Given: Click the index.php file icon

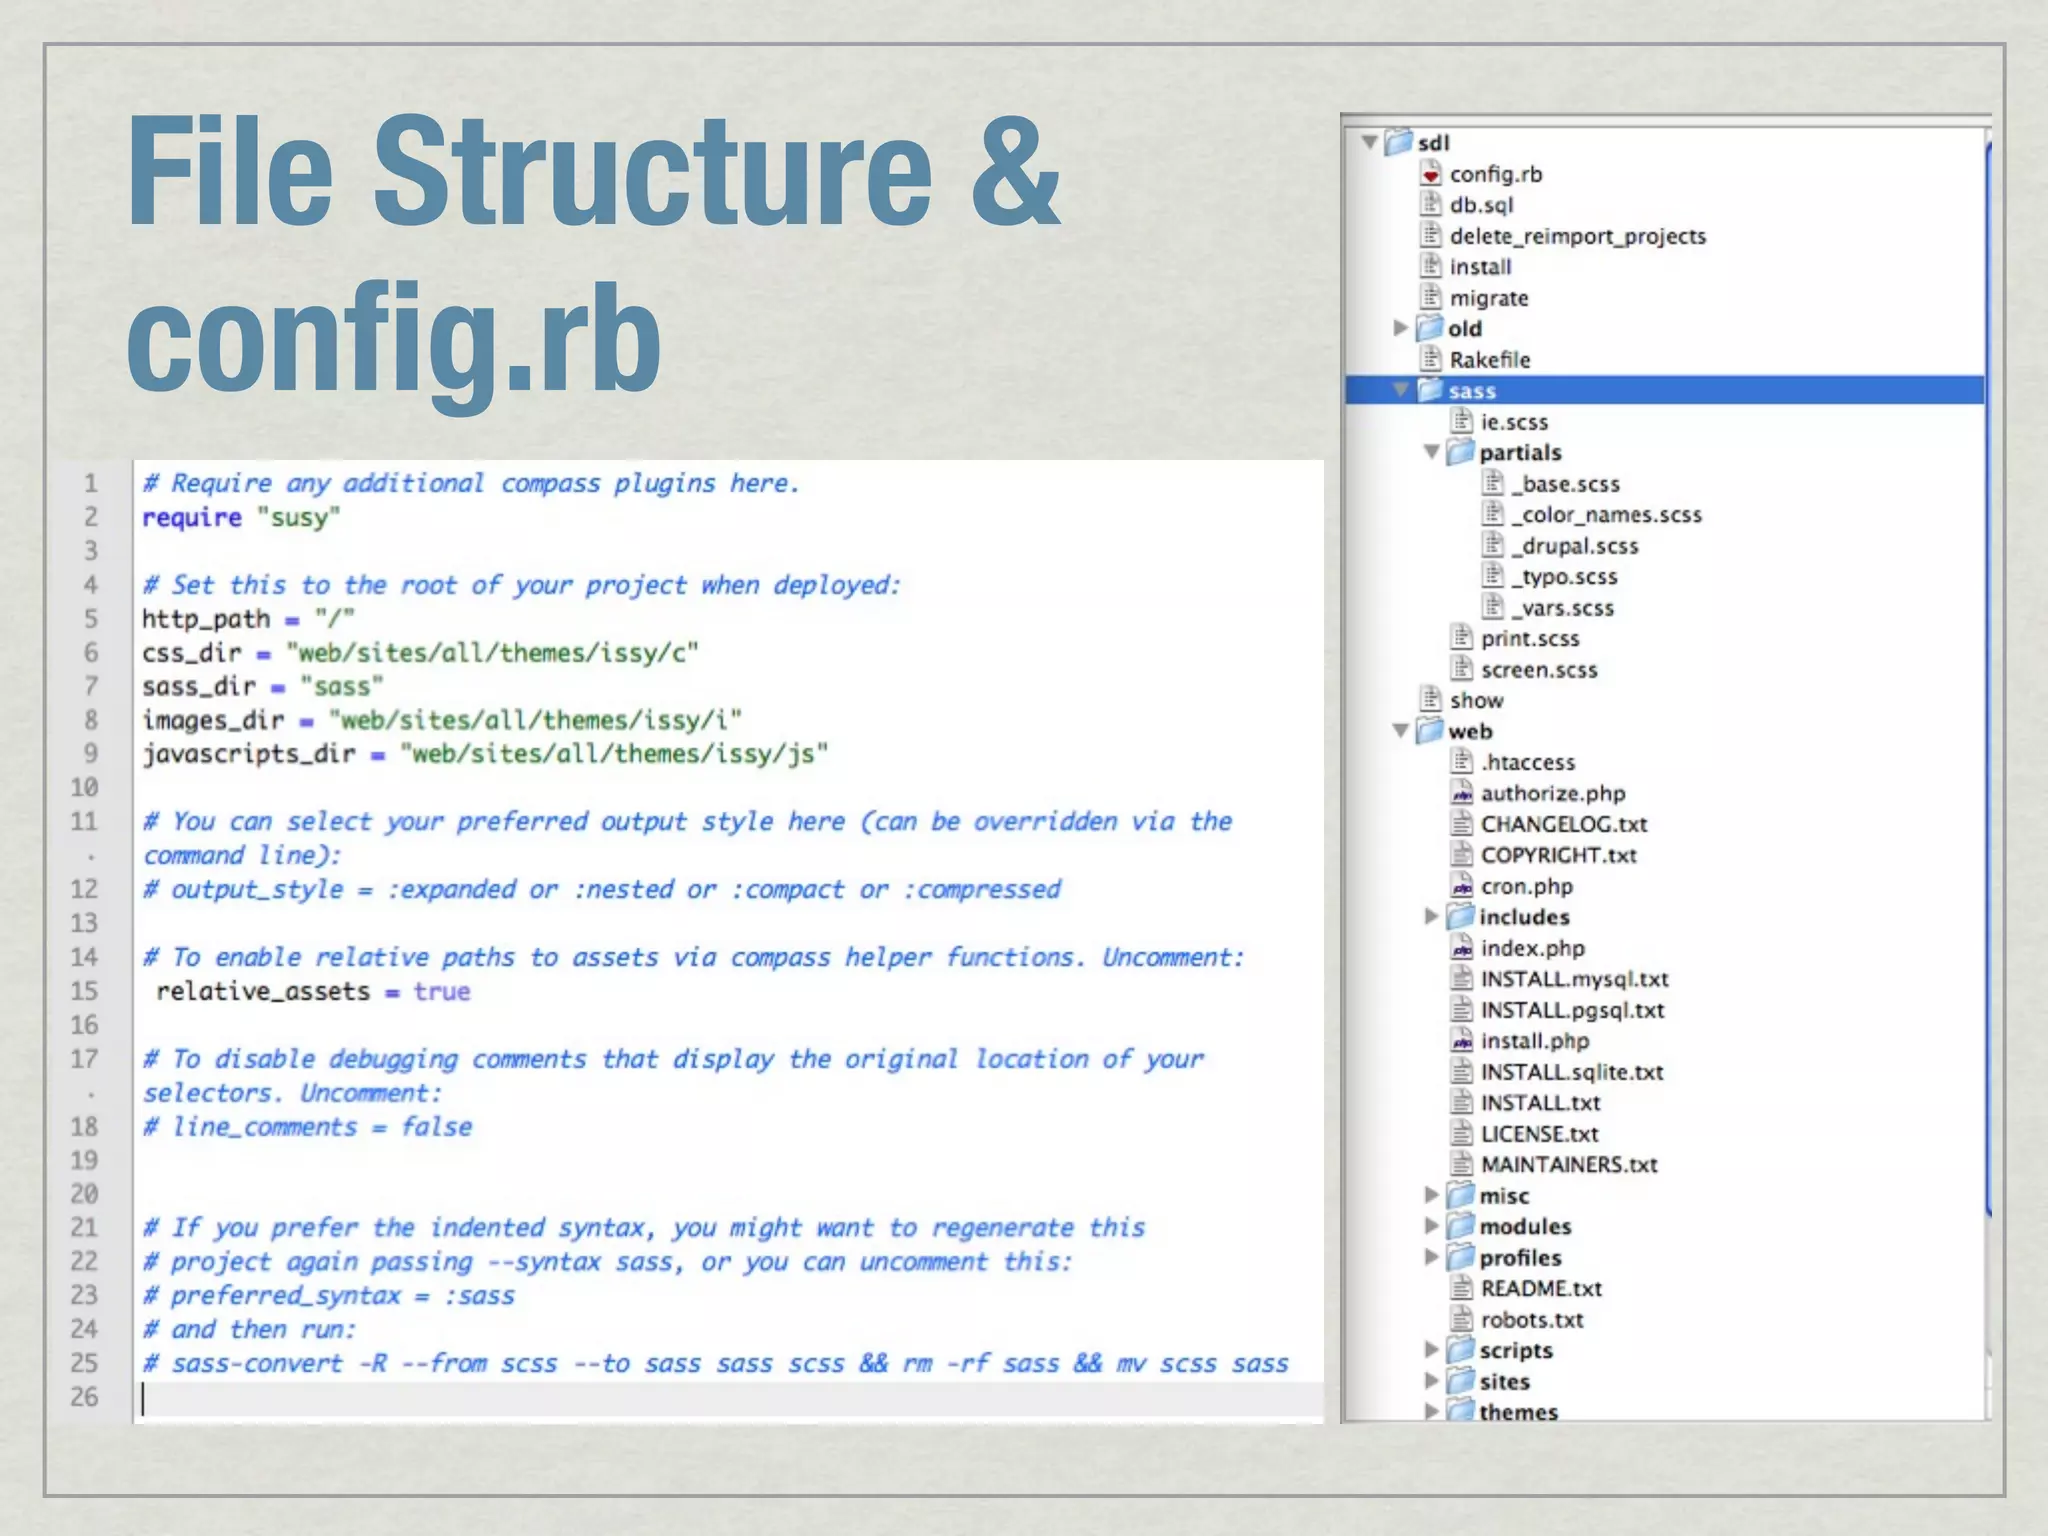Looking at the screenshot, I should click(x=1462, y=948).
